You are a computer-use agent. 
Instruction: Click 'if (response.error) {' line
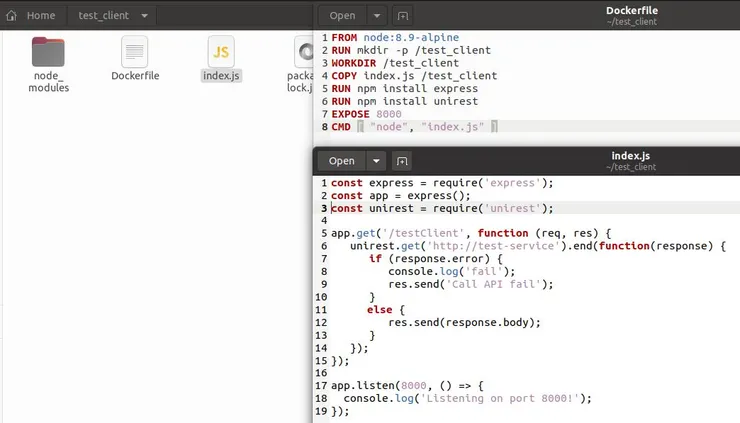pos(436,259)
